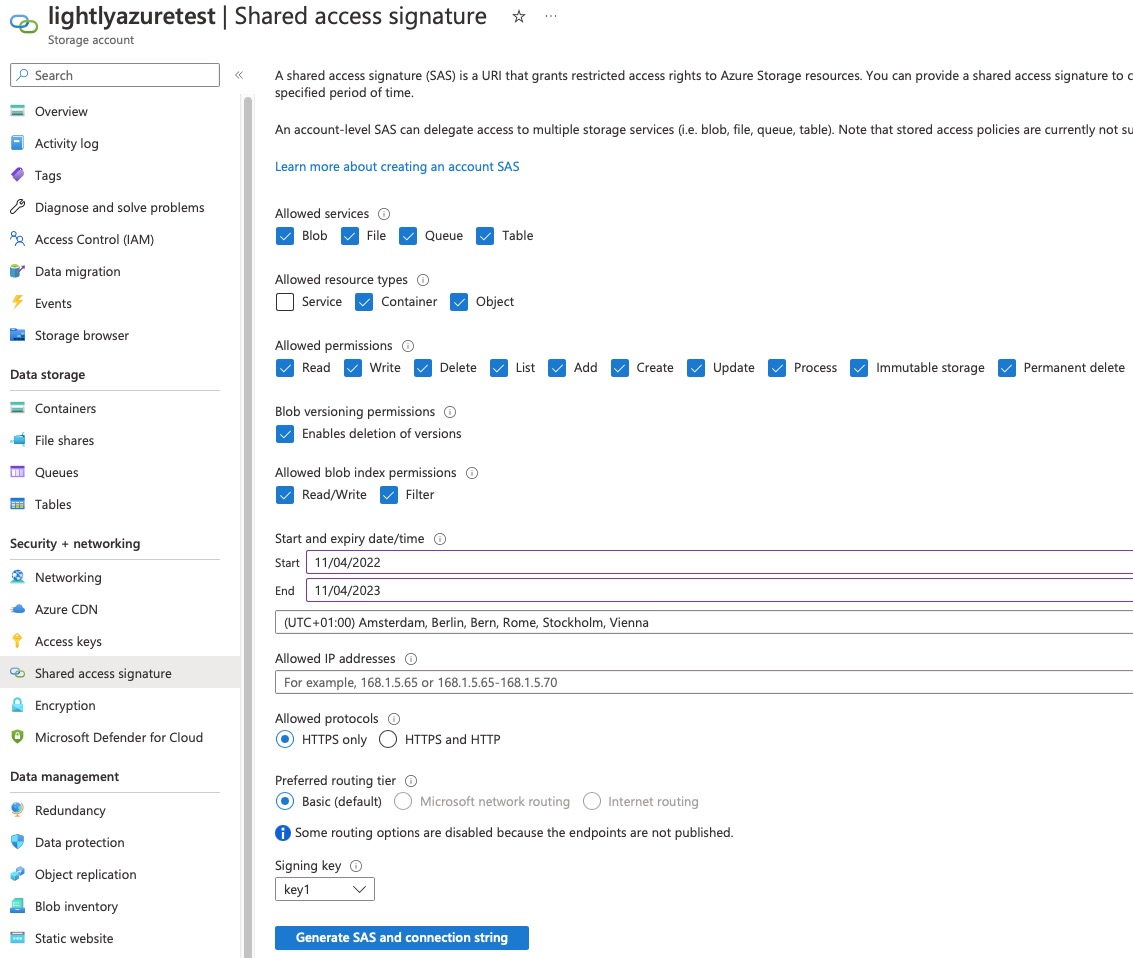This screenshot has height=958, width=1133.
Task: Uncheck the Permanent delete permission checkbox
Action: [1007, 368]
